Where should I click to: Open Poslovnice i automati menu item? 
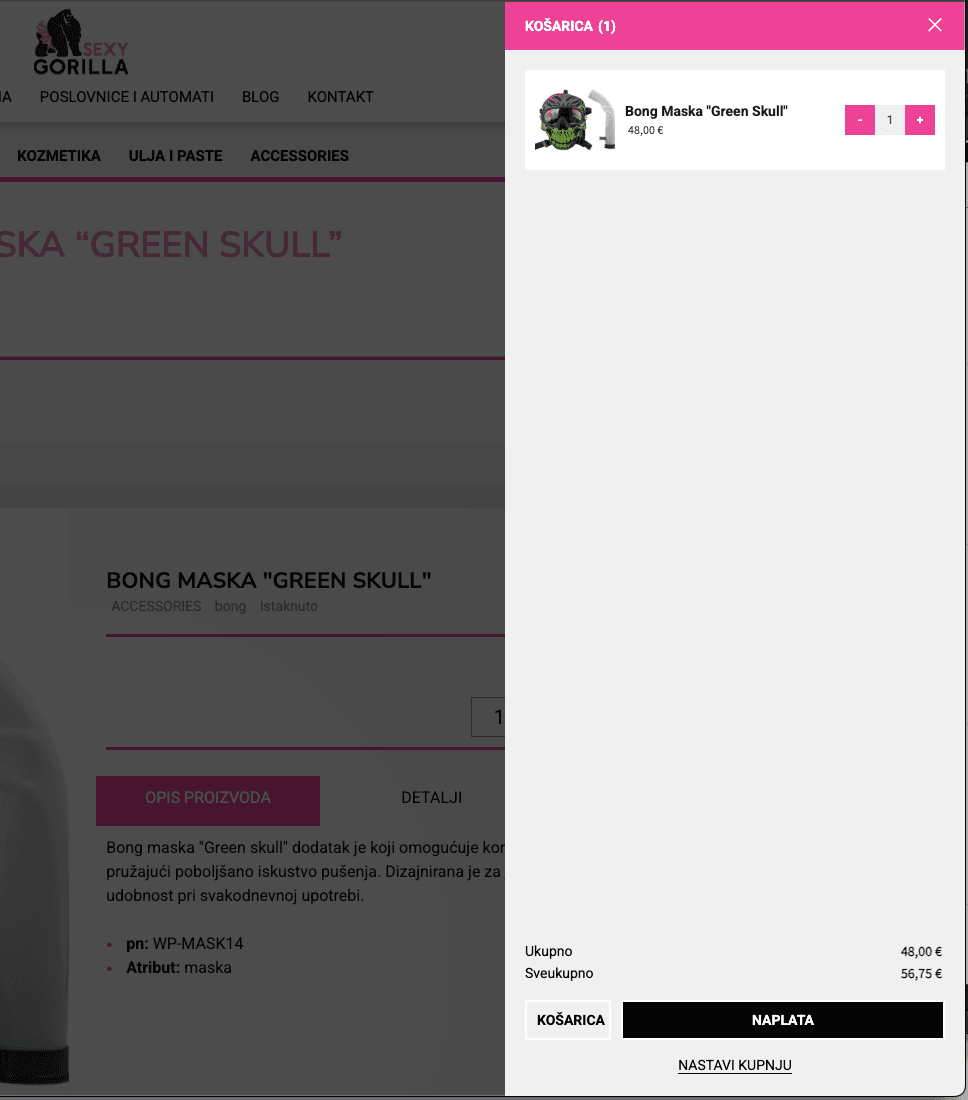point(127,97)
